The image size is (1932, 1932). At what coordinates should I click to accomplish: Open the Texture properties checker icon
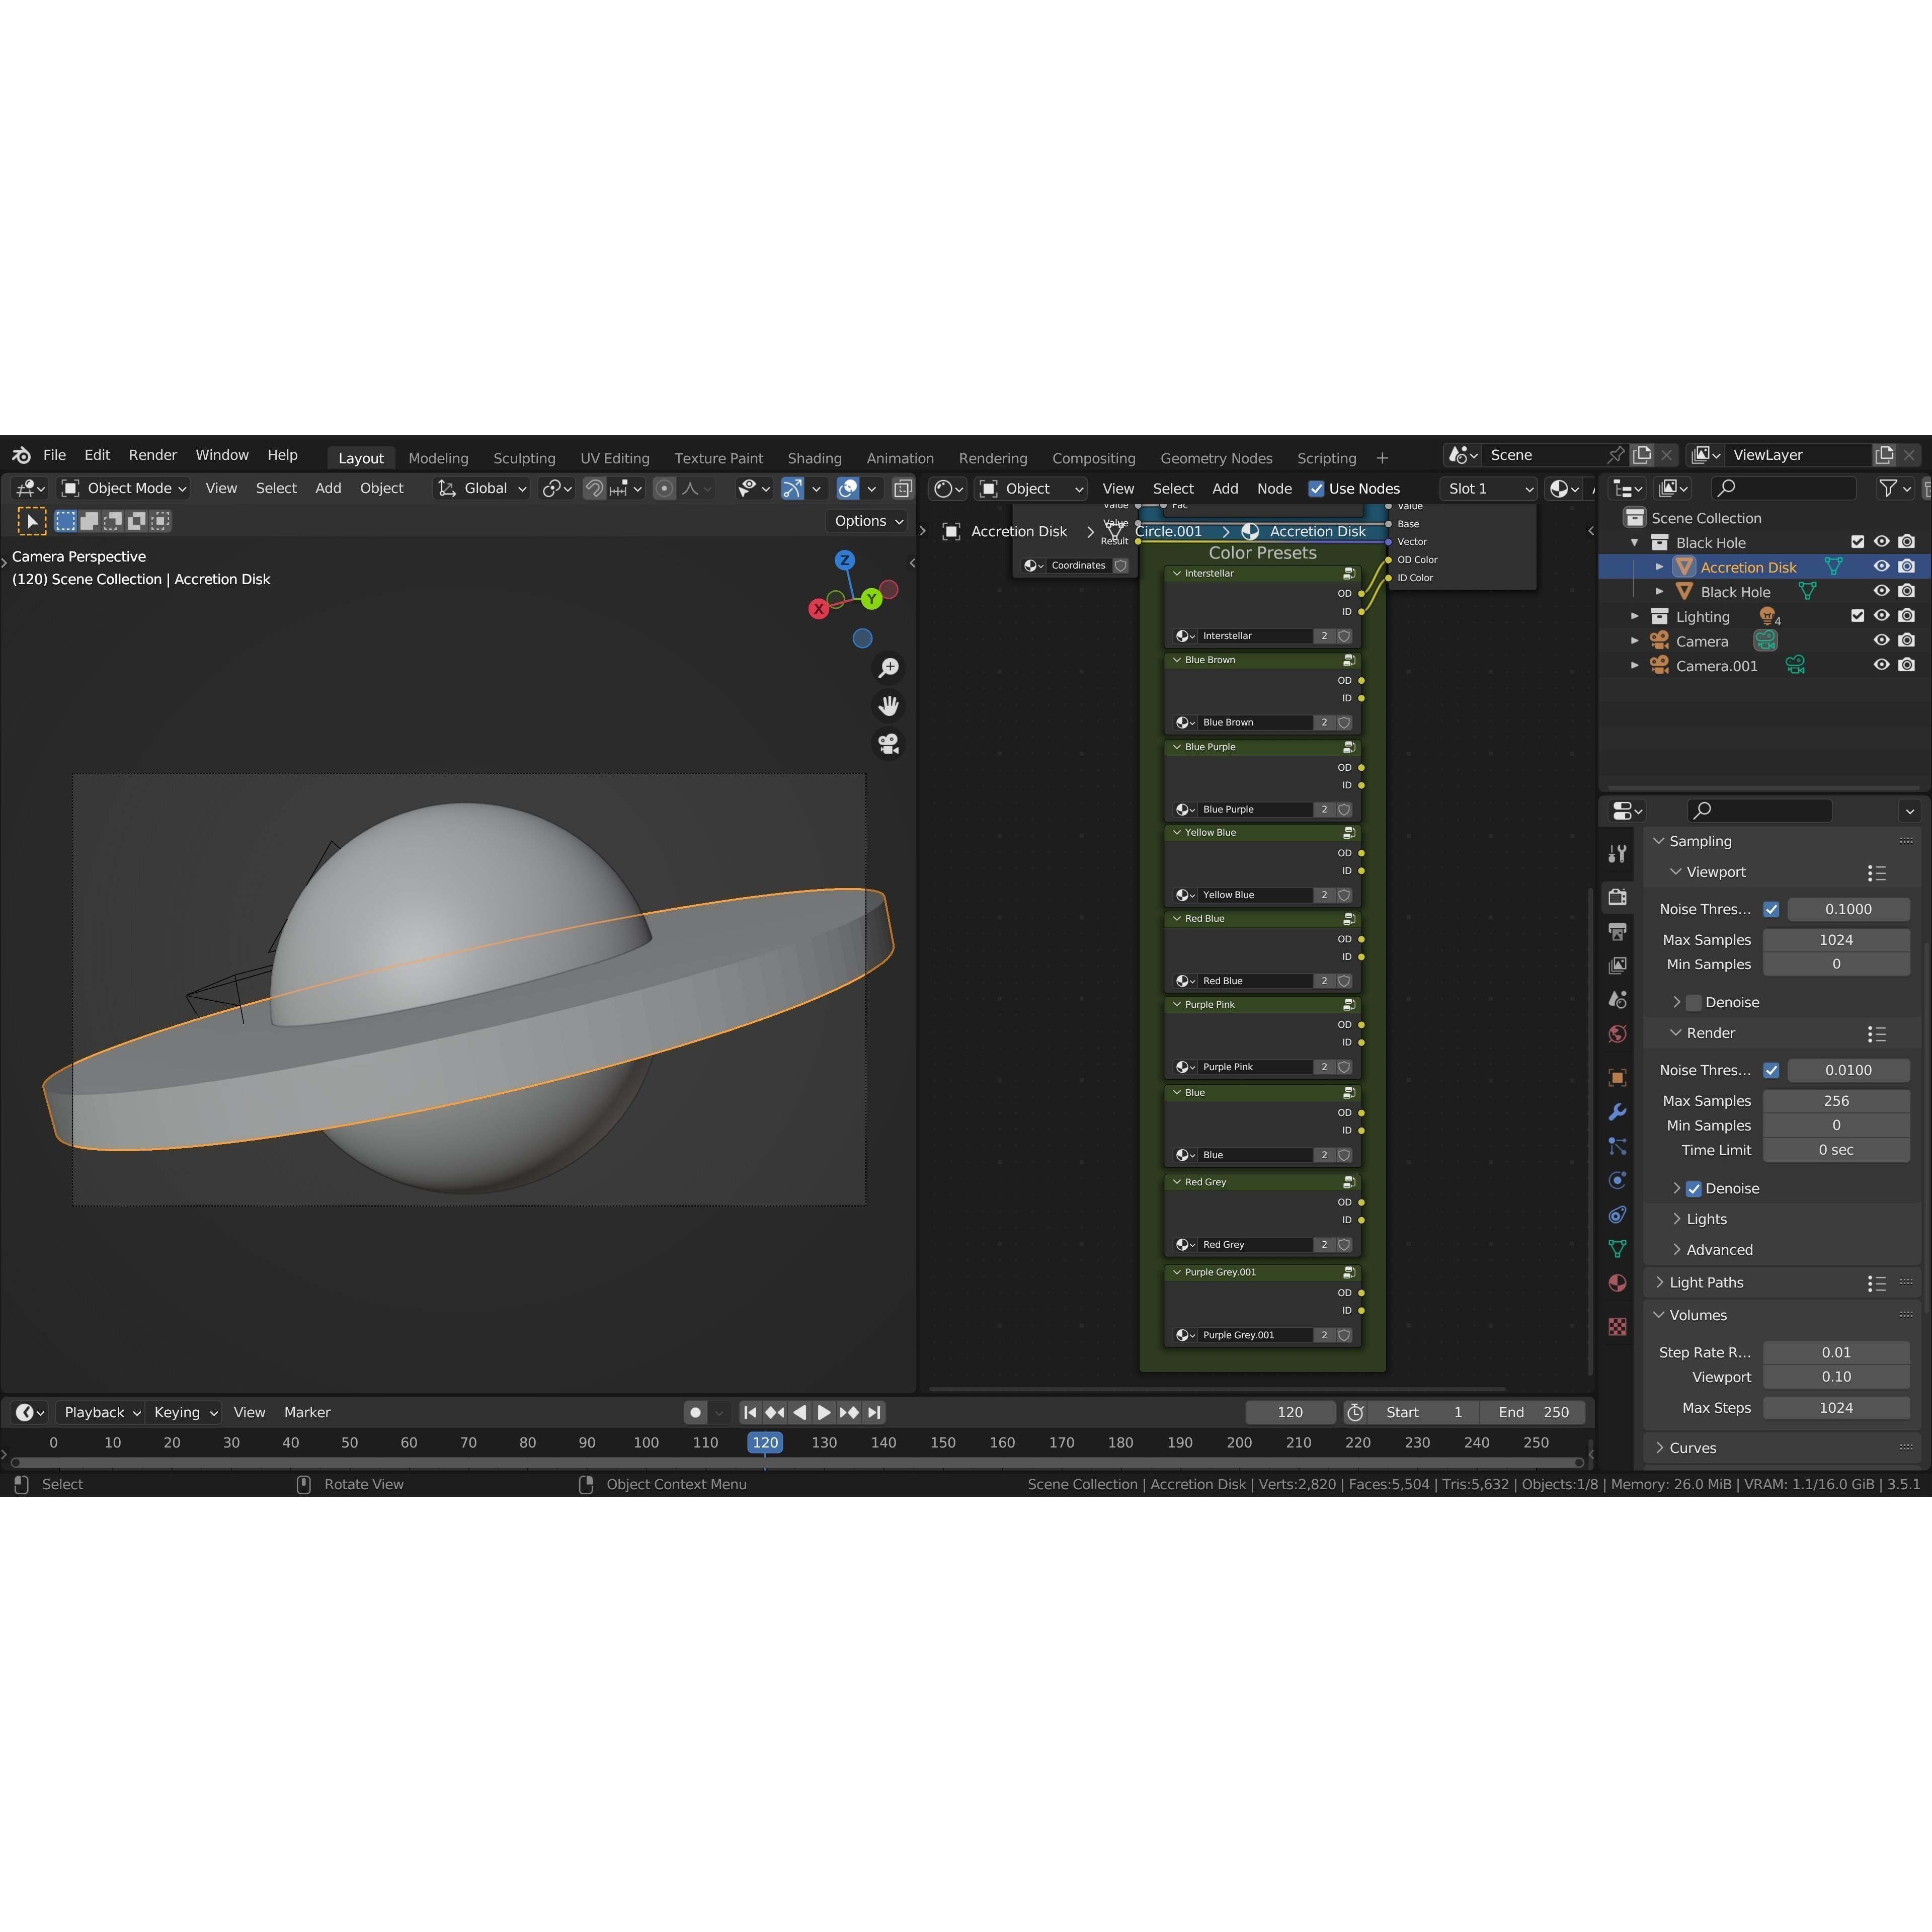[1617, 1327]
